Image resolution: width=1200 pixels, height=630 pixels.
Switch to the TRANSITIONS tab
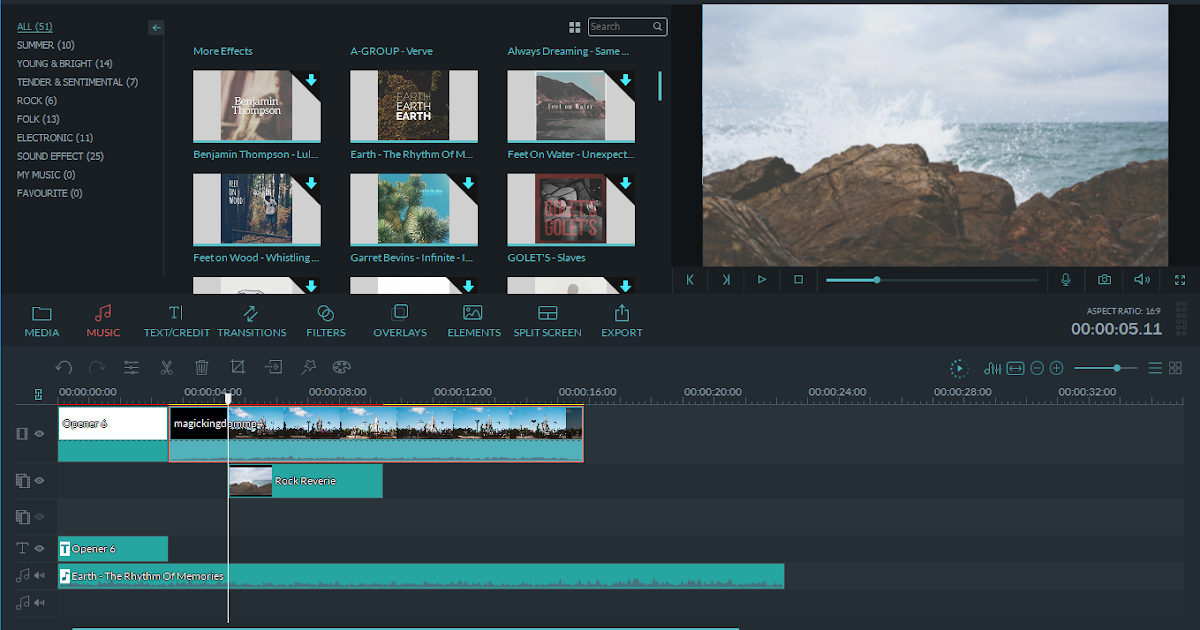(251, 318)
